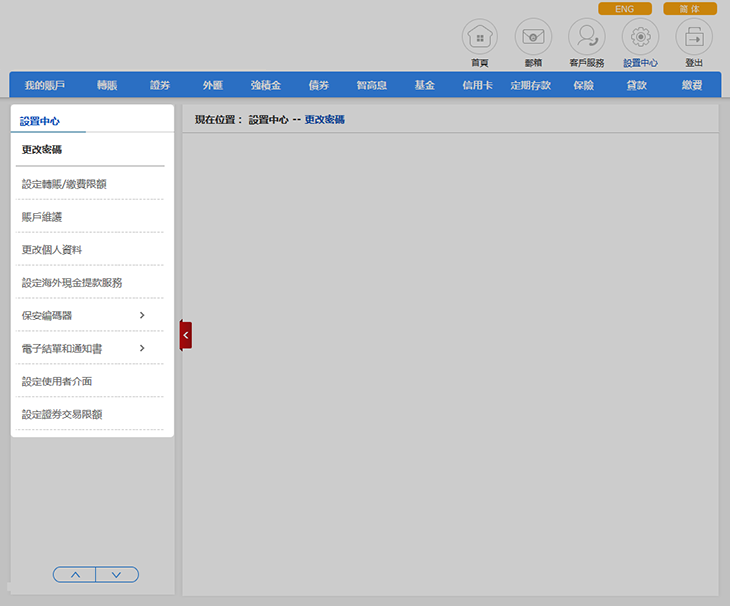The height and width of the screenshot is (606, 730).
Task: Click the Settings Center (設置中心) gear icon
Action: (640, 37)
